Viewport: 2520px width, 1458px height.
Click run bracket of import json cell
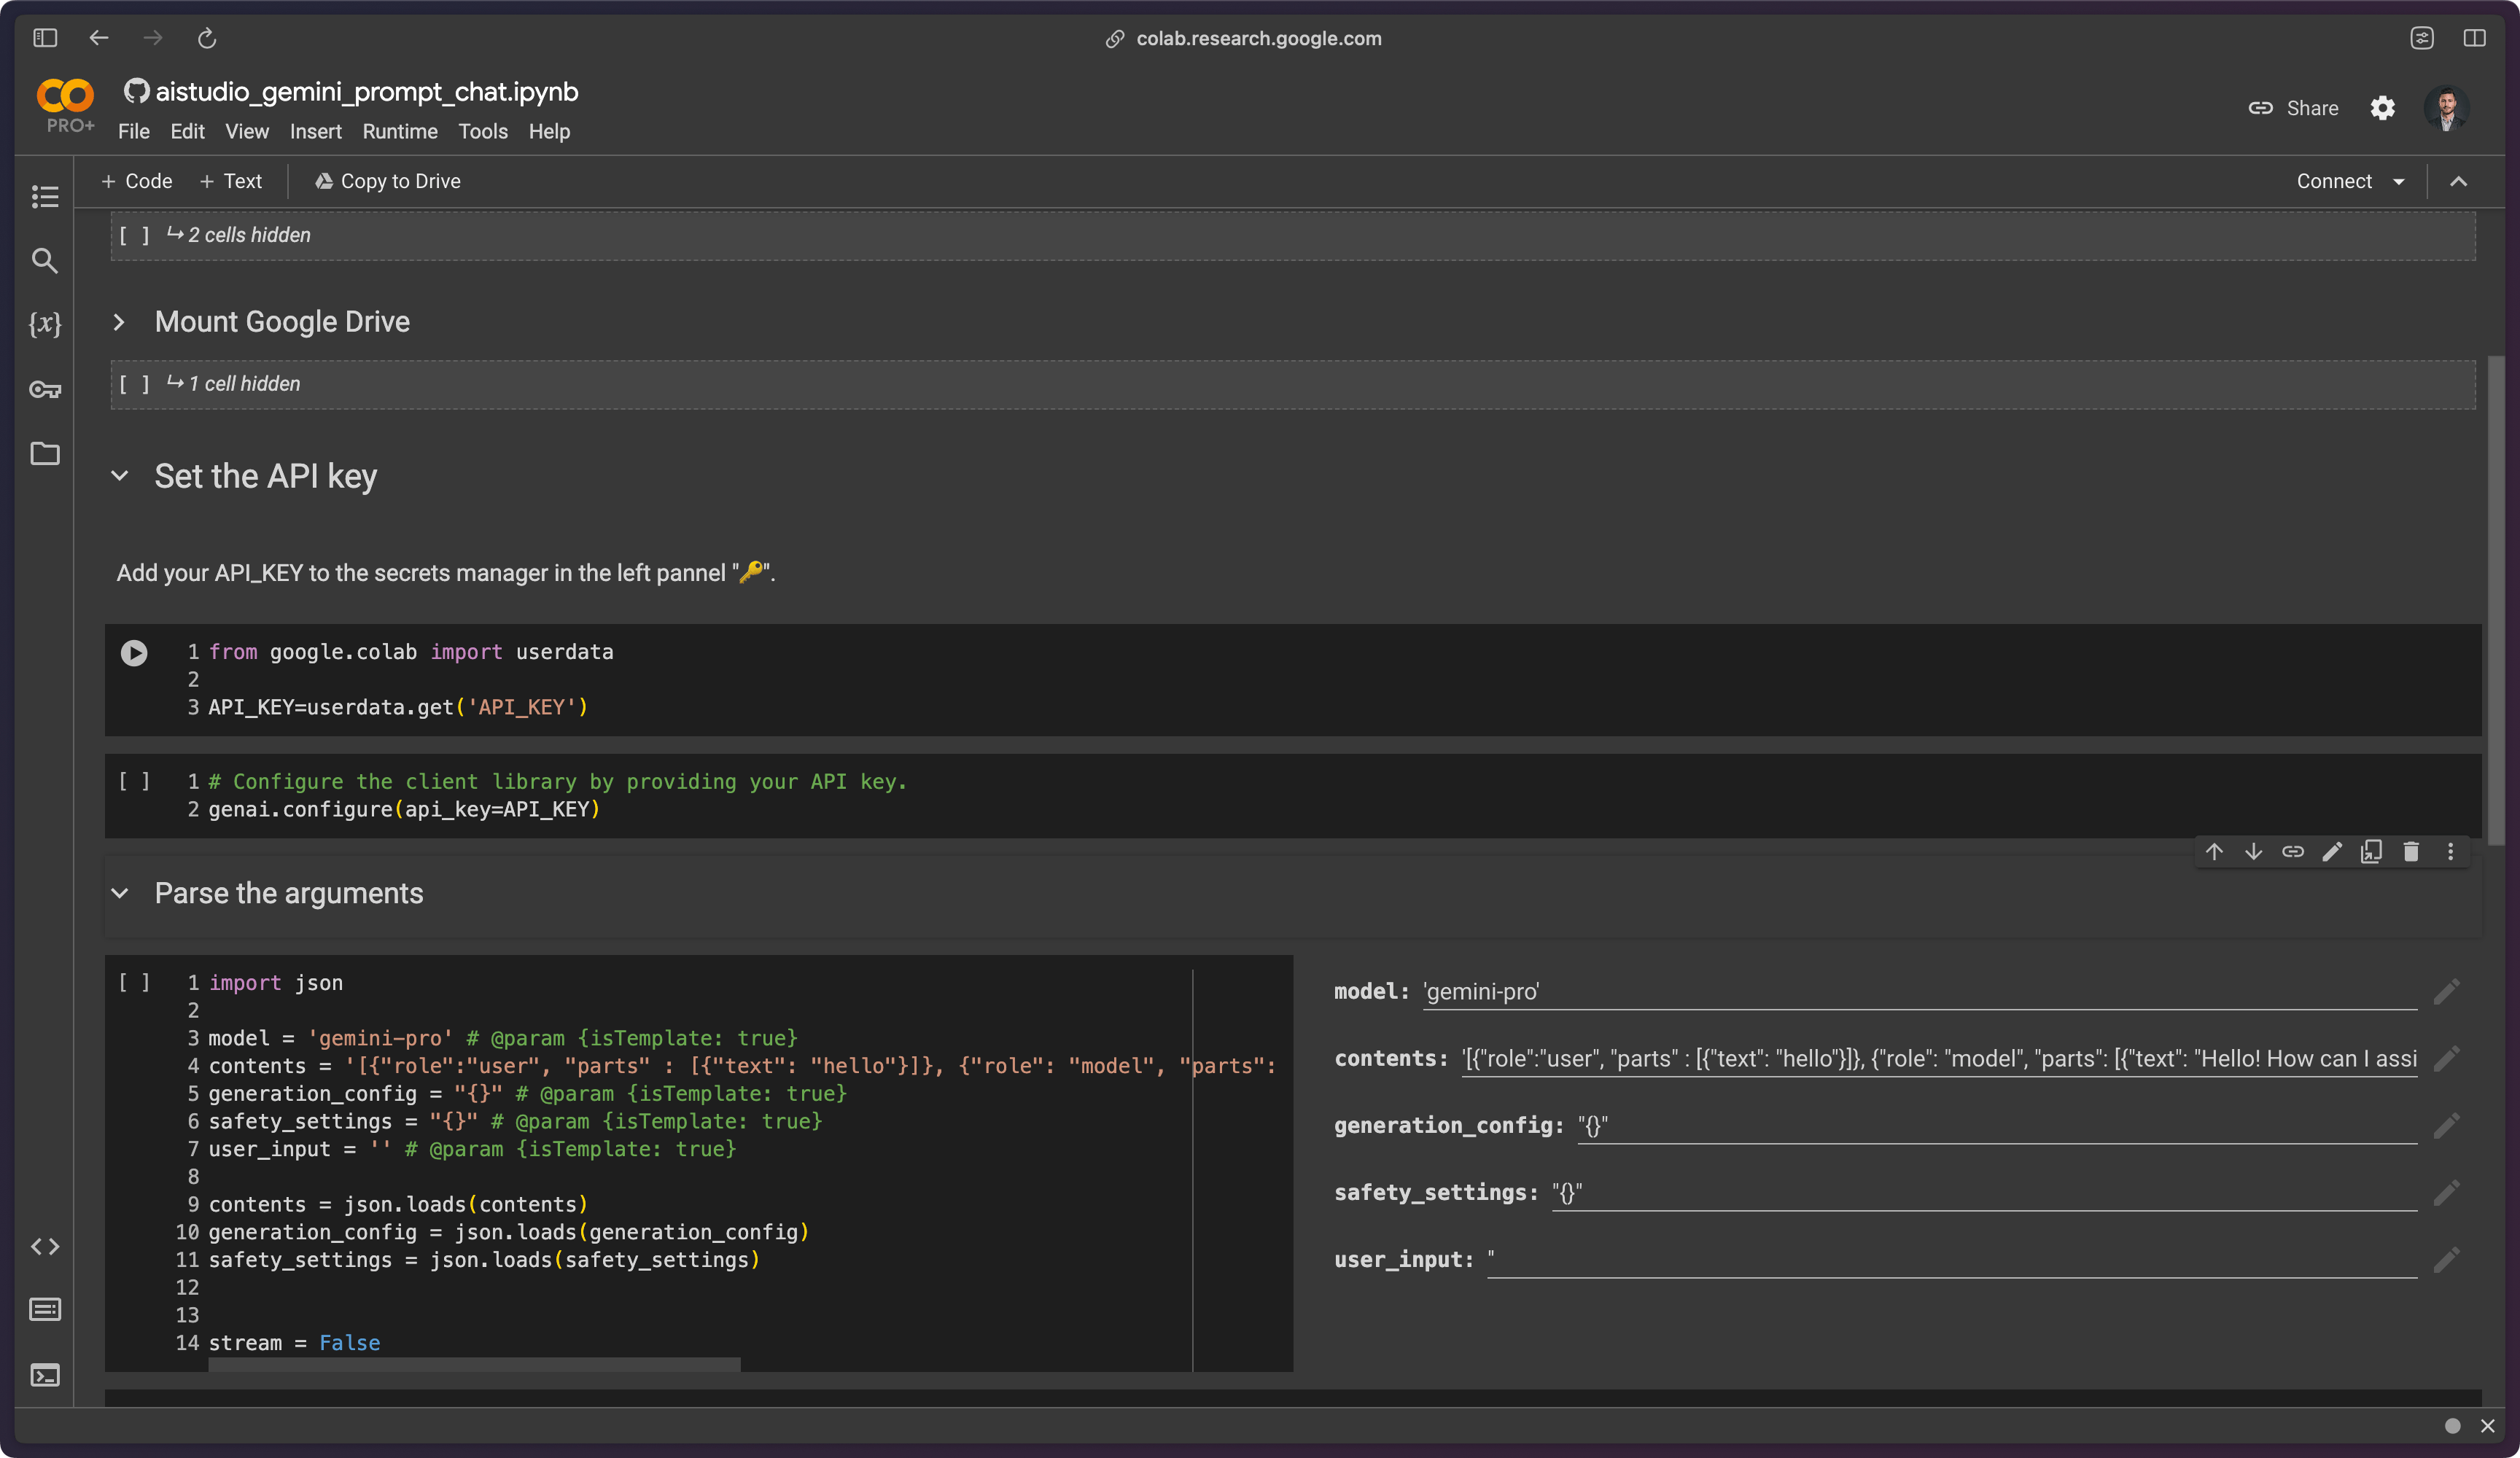[x=134, y=982]
